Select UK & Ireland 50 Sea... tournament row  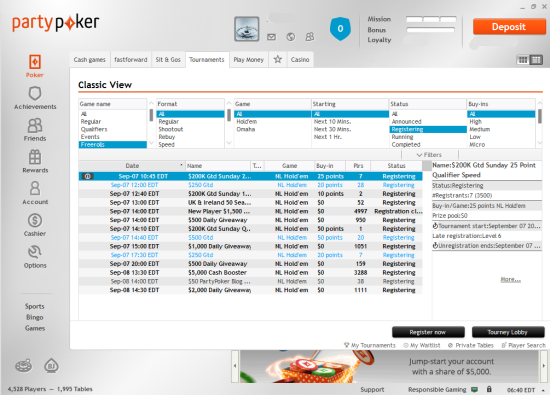250,202
